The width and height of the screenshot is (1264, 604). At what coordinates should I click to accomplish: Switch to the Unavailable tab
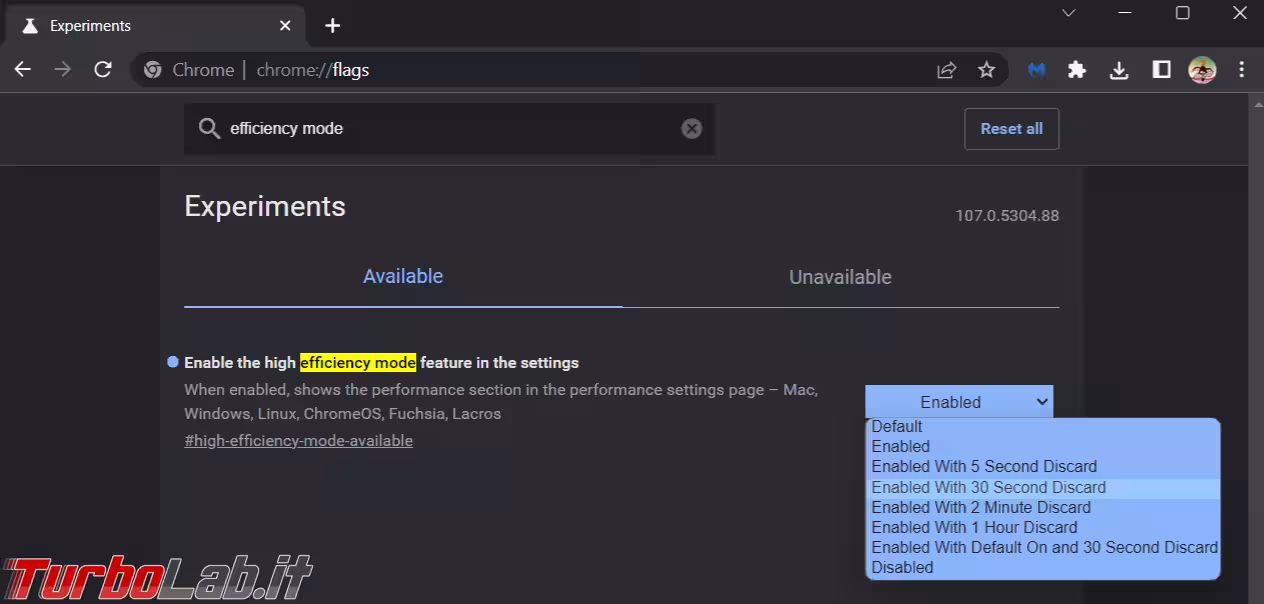840,277
